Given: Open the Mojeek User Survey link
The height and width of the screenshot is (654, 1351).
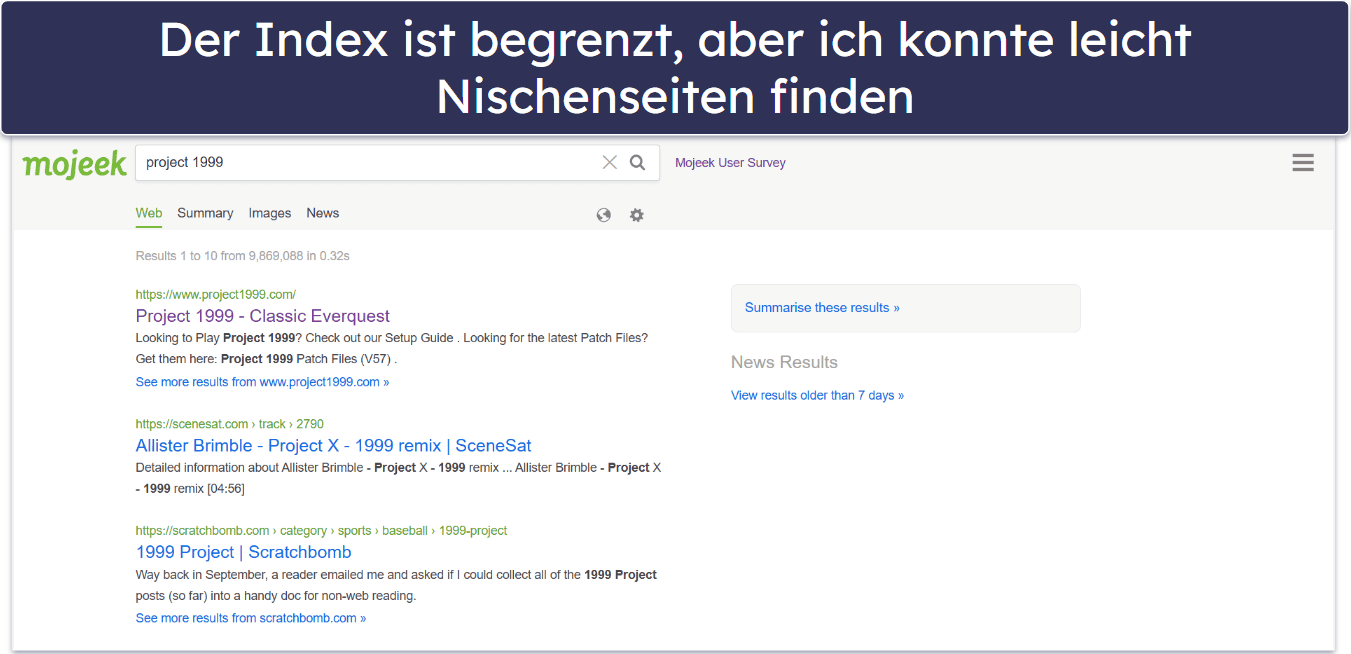Looking at the screenshot, I should tap(730, 163).
